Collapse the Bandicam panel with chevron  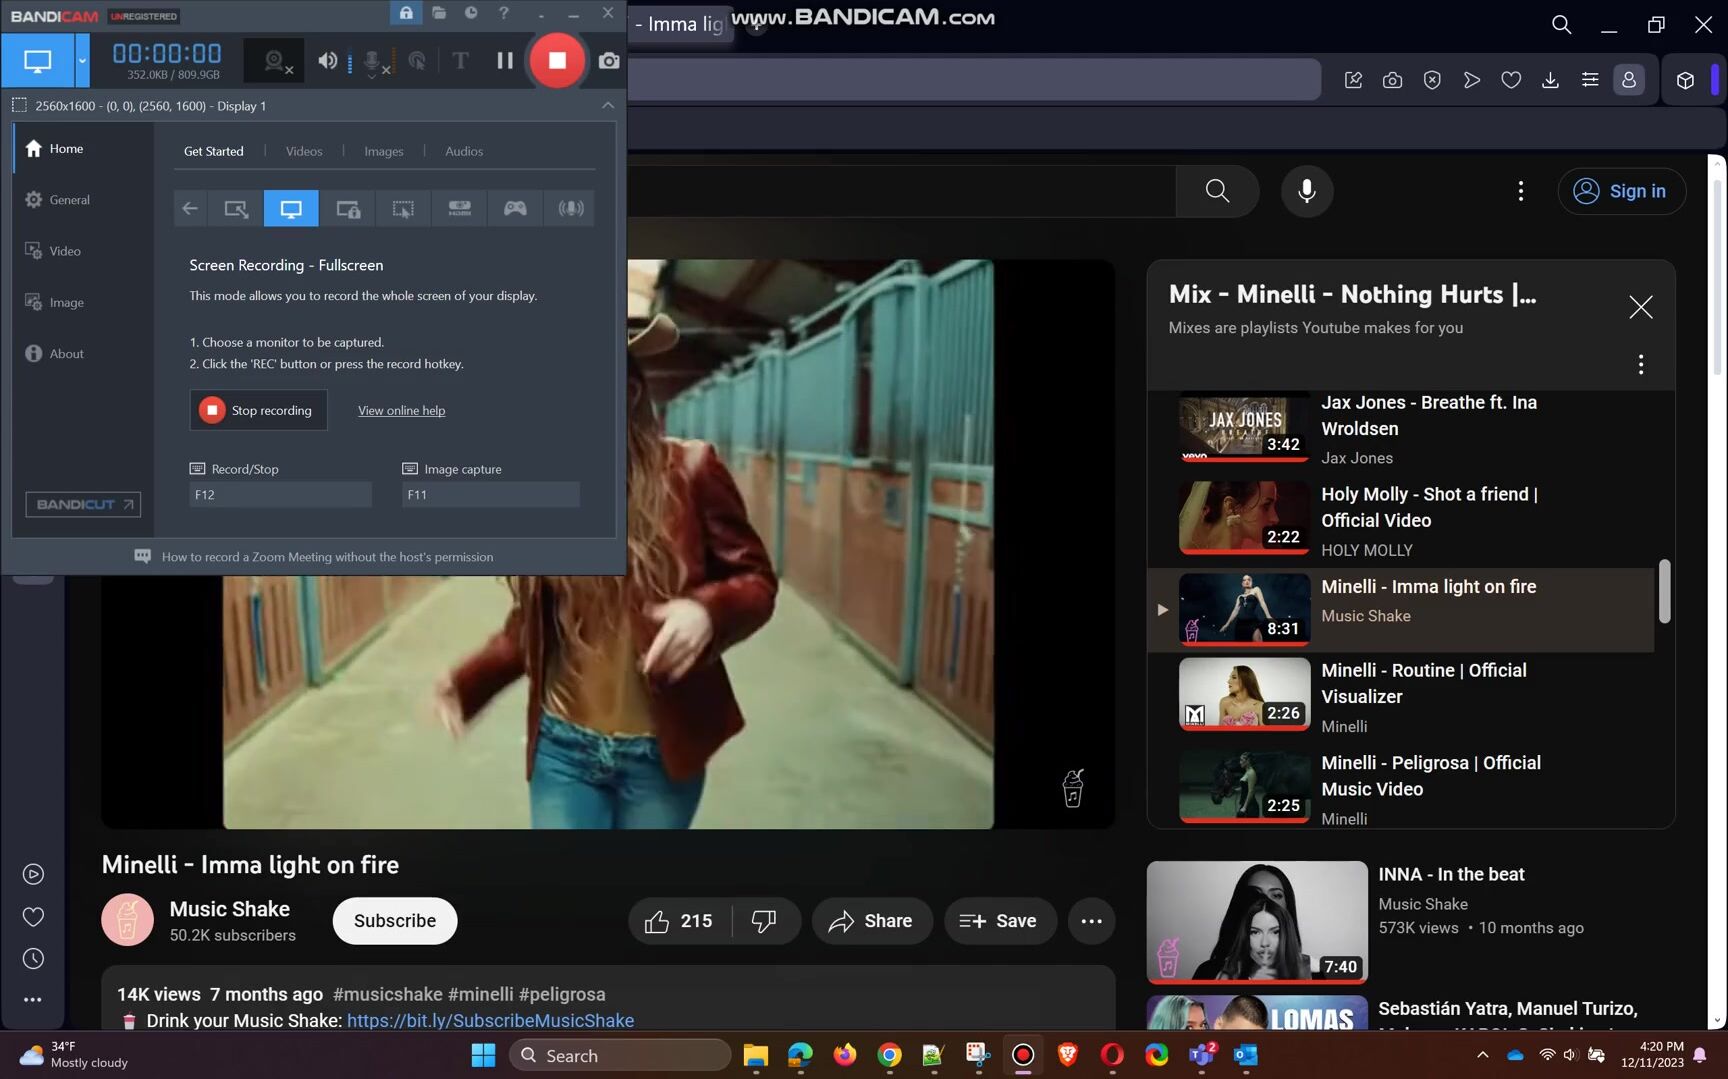click(x=608, y=105)
